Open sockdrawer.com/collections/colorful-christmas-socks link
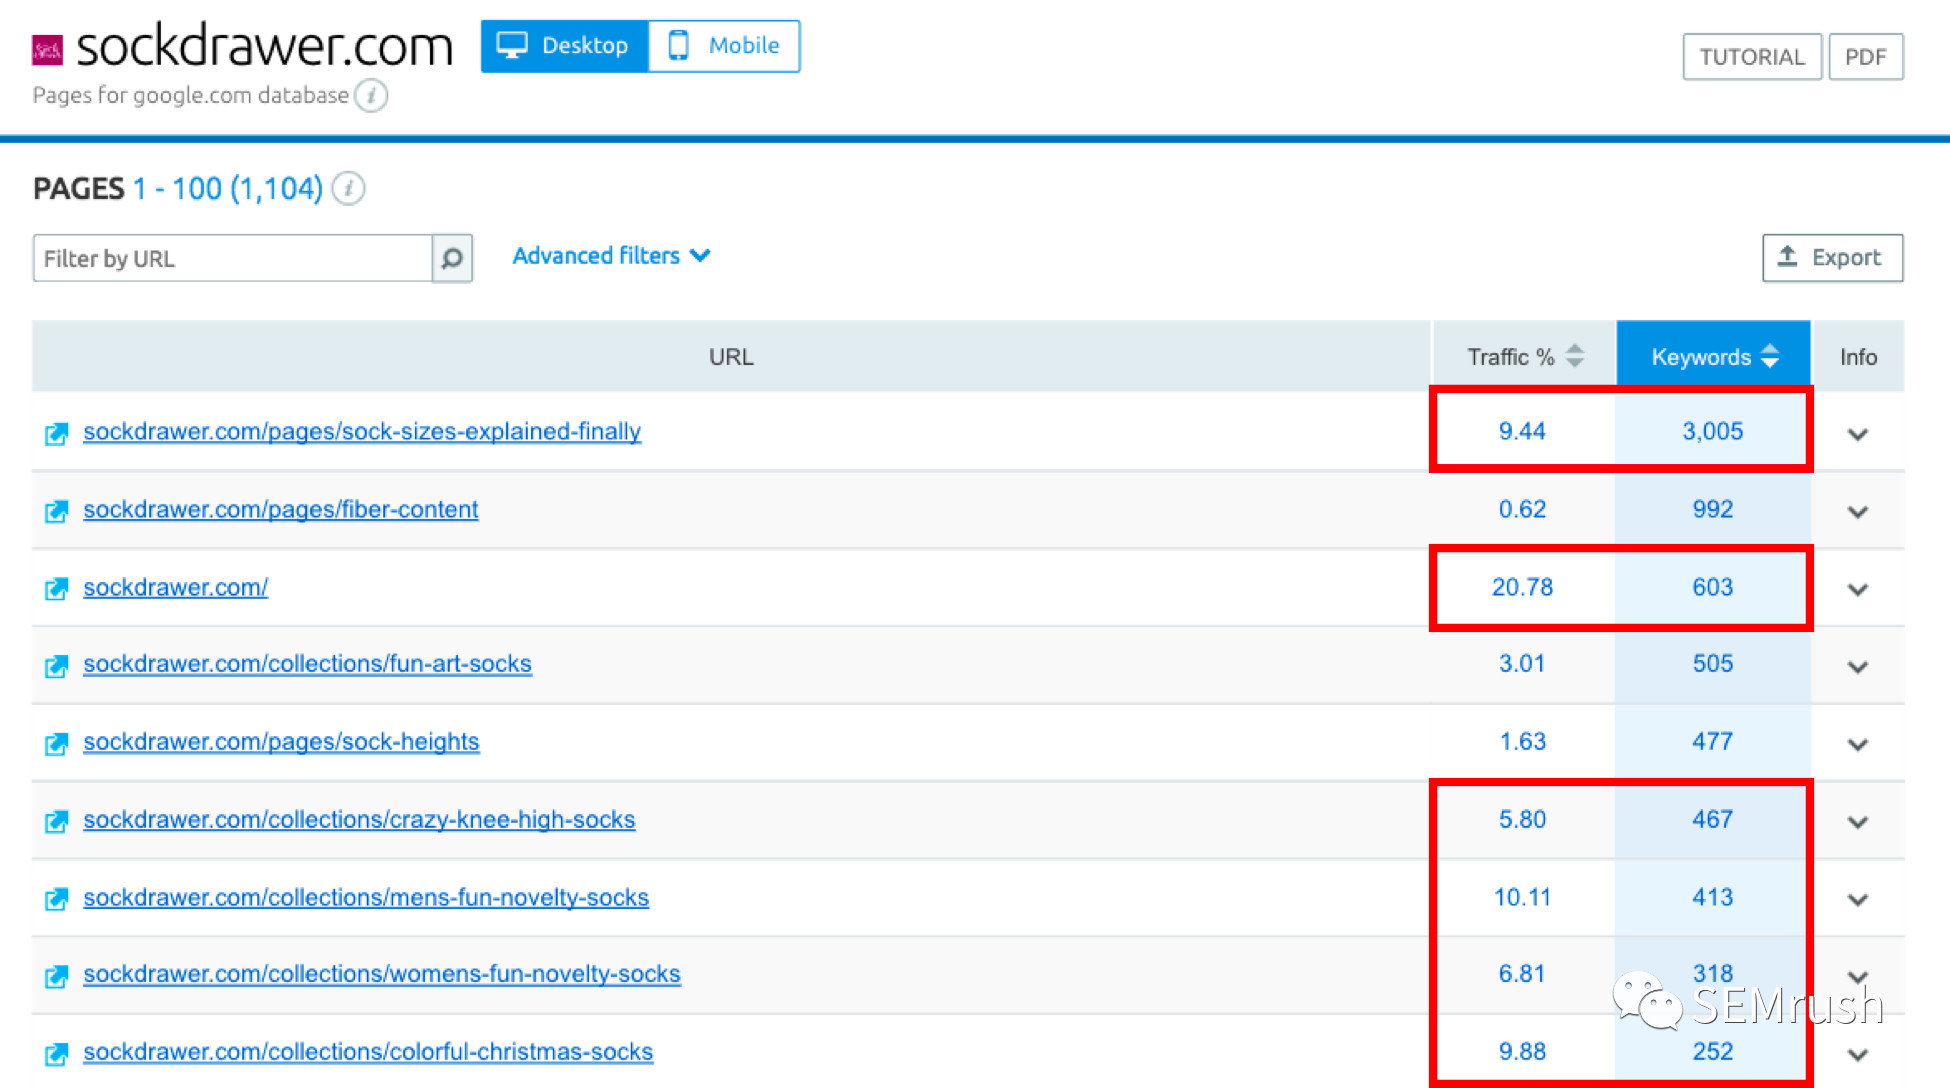This screenshot has width=1950, height=1088. click(x=368, y=1052)
